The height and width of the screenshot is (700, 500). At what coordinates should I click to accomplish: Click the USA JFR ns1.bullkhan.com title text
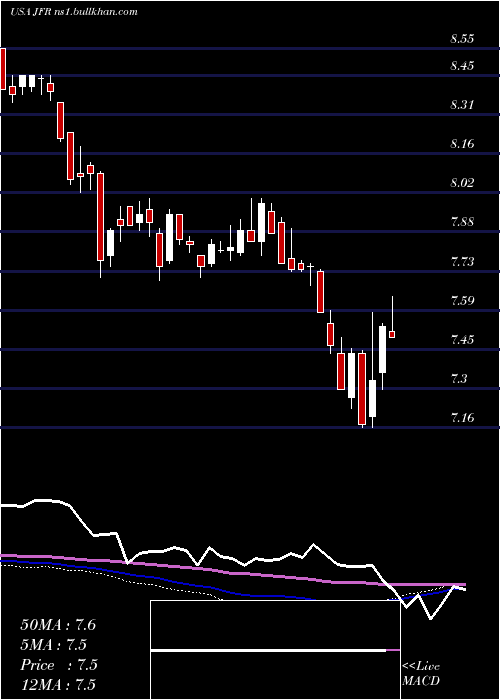pyautogui.click(x=74, y=12)
